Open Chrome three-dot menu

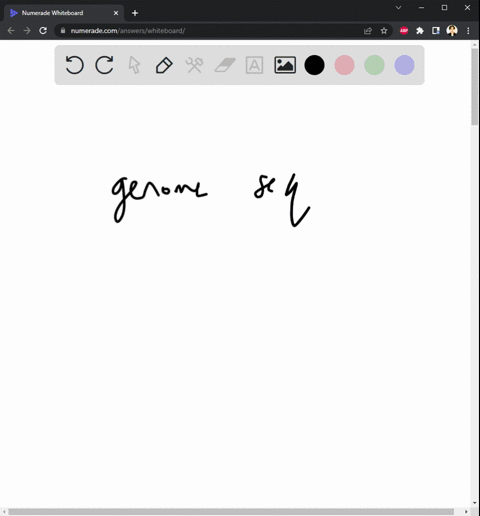(x=468, y=31)
